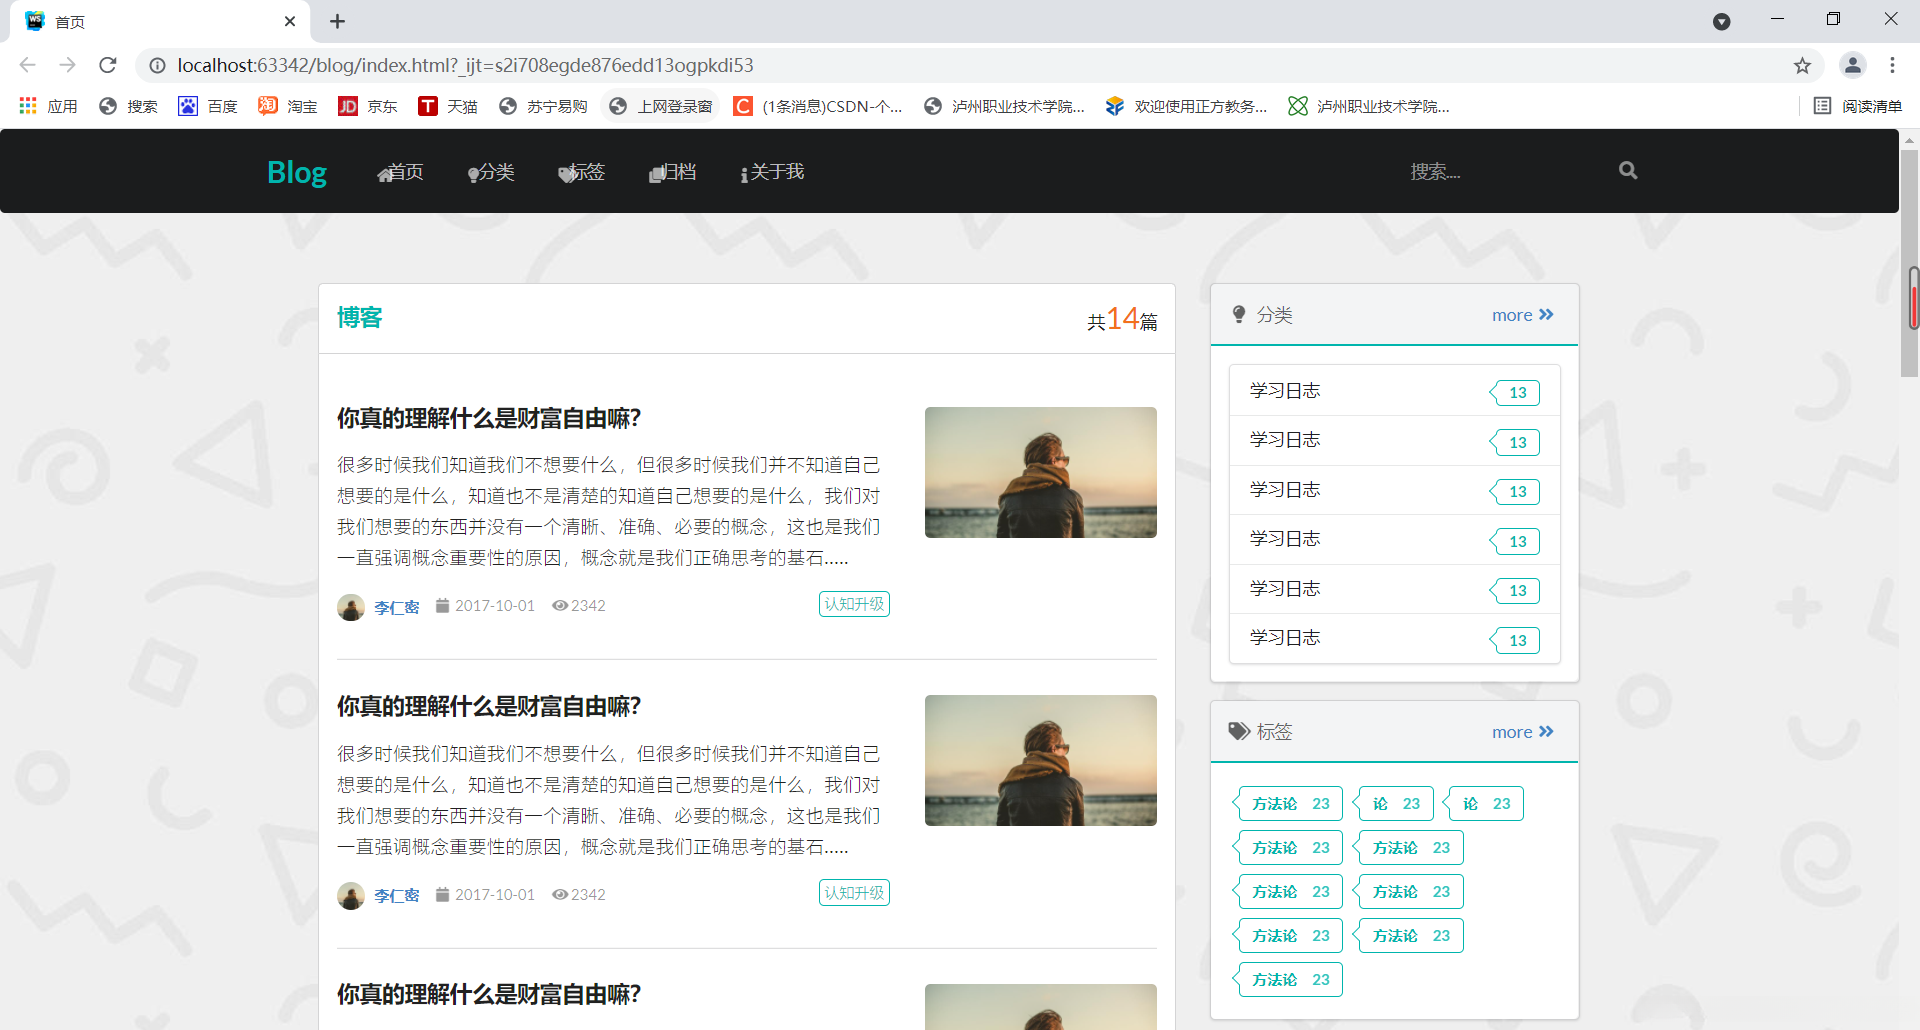The image size is (1920, 1030).
Task: Click the 分类 icon in the navigation bar
Action: [471, 172]
